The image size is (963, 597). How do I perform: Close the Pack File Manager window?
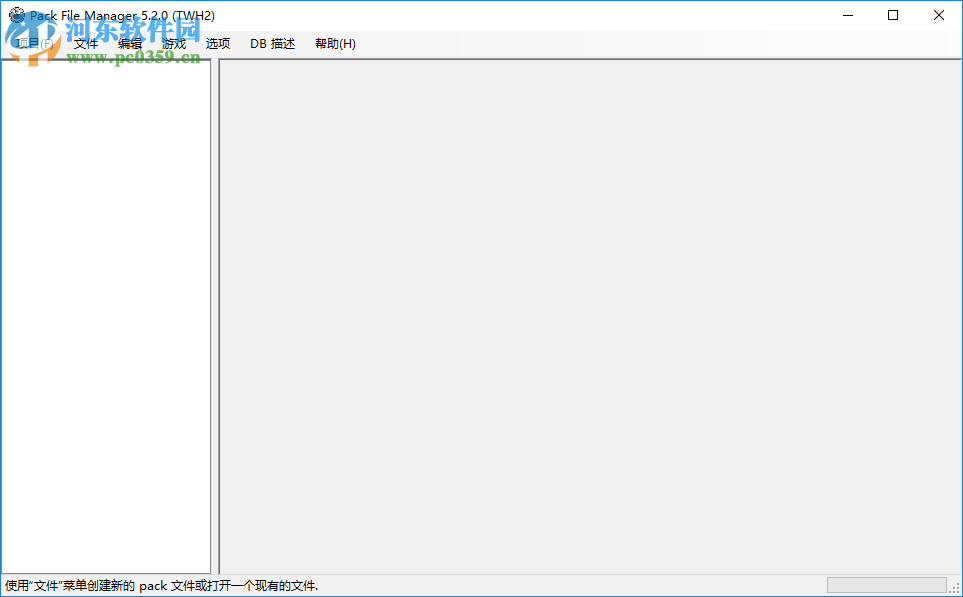click(x=937, y=15)
